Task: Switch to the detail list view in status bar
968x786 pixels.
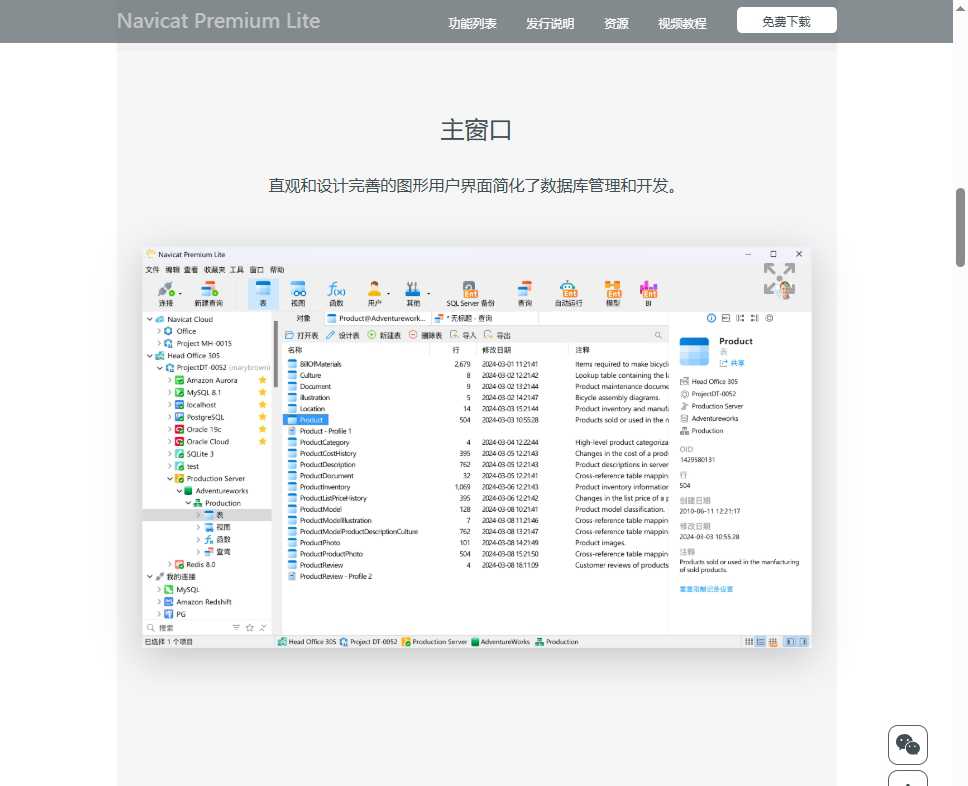Action: point(761,642)
